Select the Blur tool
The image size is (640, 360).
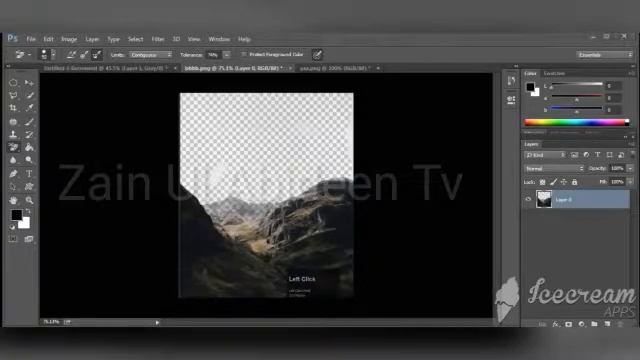tap(13, 160)
